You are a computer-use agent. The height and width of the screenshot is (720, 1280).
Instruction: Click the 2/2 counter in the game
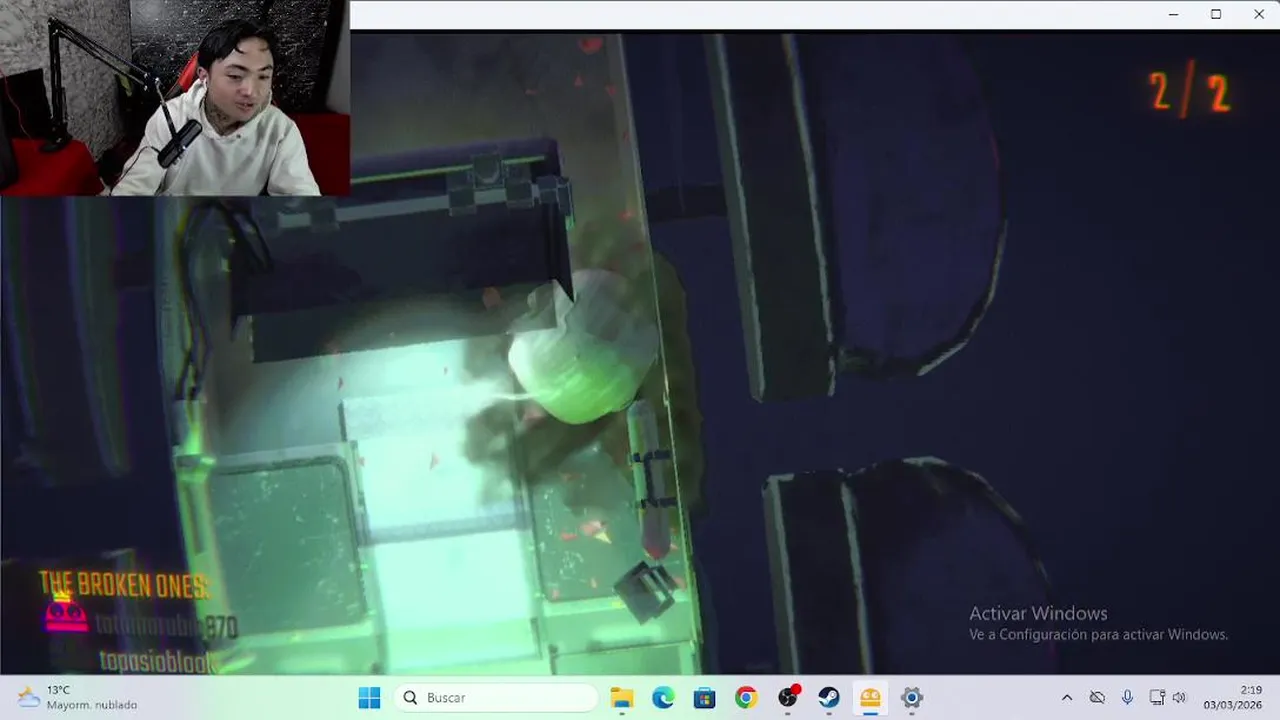1189,93
